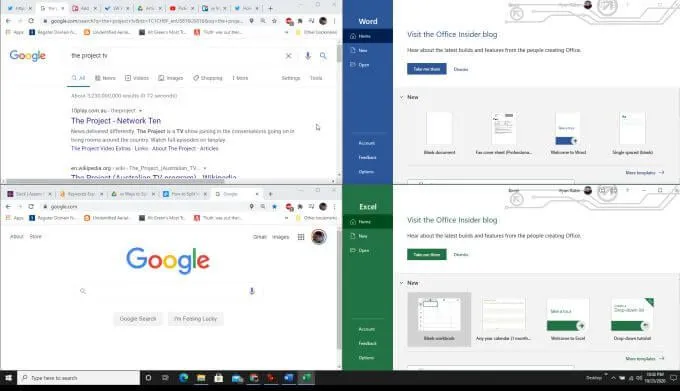Open Welcome to Excel template

[x=568, y=319]
